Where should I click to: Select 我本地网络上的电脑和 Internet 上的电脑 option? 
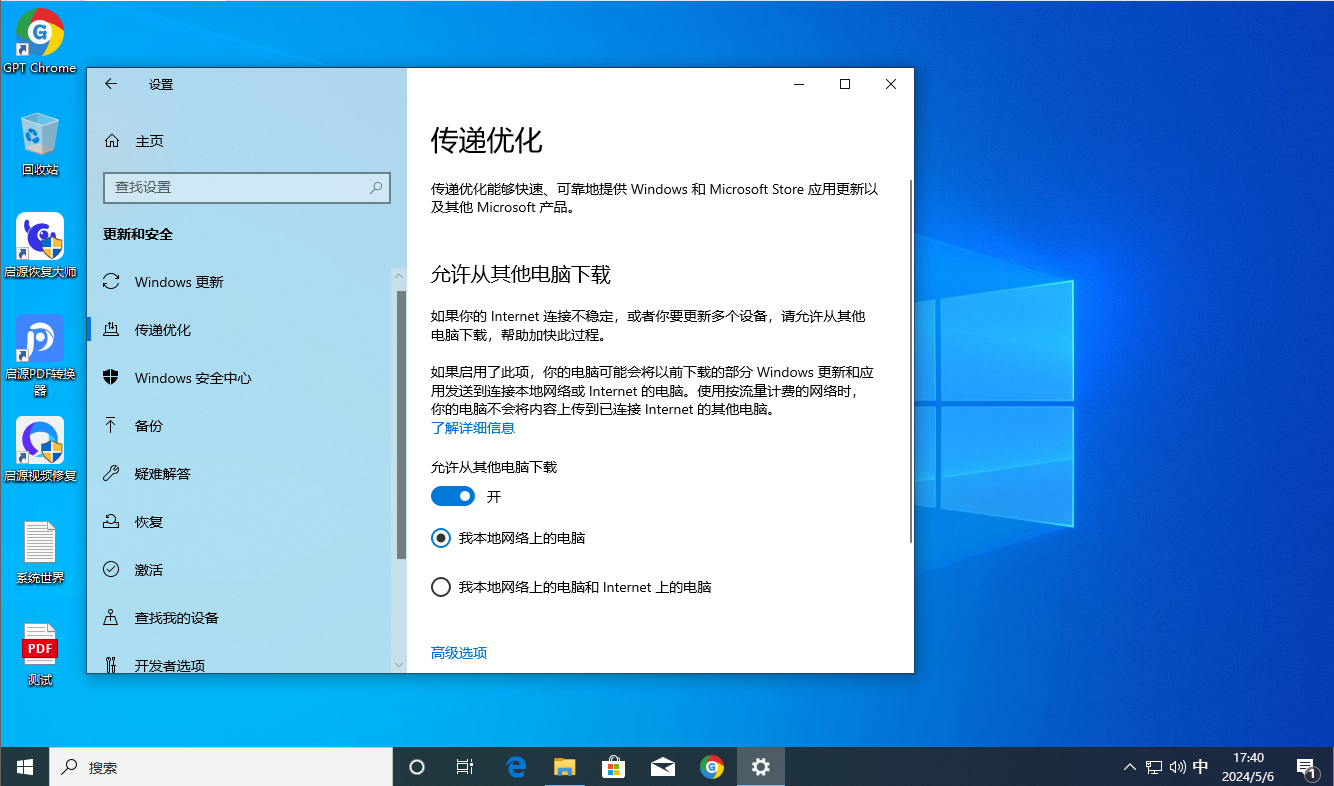click(x=571, y=587)
